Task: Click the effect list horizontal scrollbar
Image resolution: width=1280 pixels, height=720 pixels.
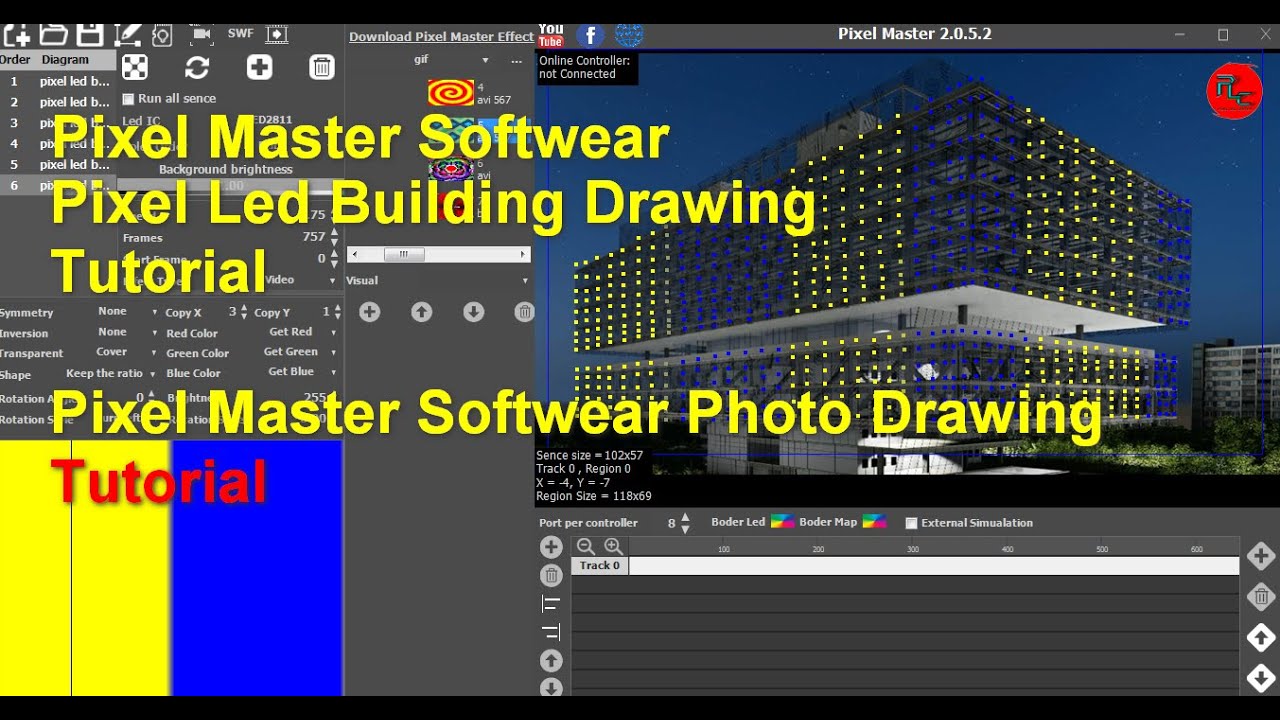Action: (440, 254)
